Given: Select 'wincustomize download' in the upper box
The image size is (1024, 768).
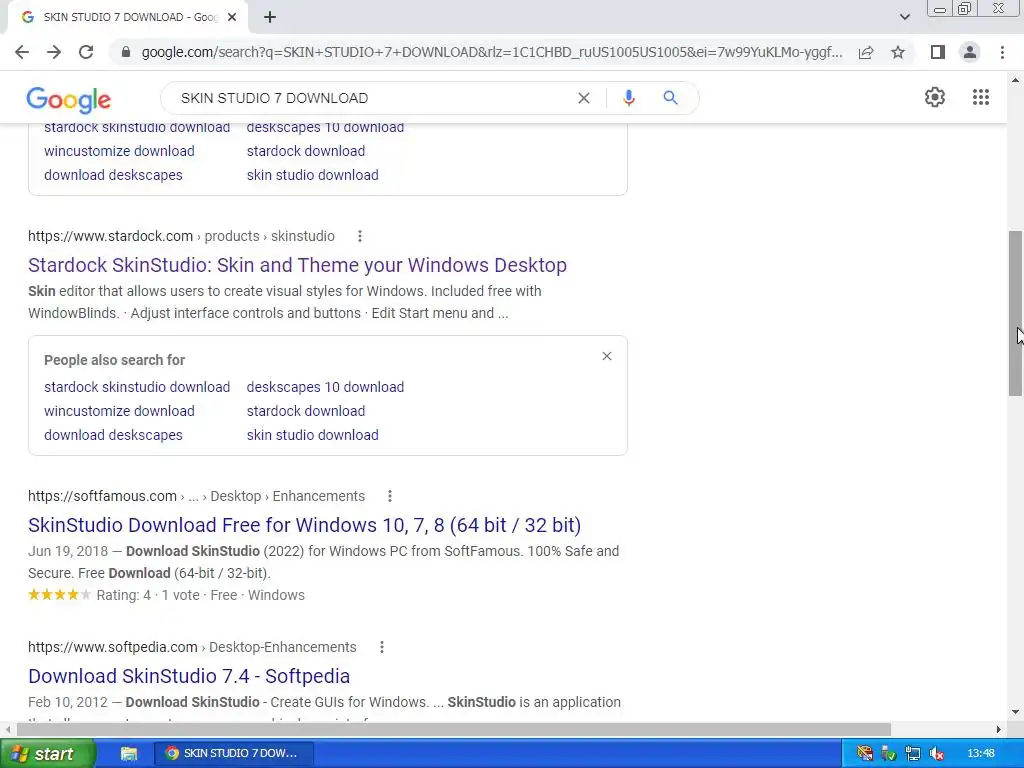Looking at the screenshot, I should (x=120, y=152).
